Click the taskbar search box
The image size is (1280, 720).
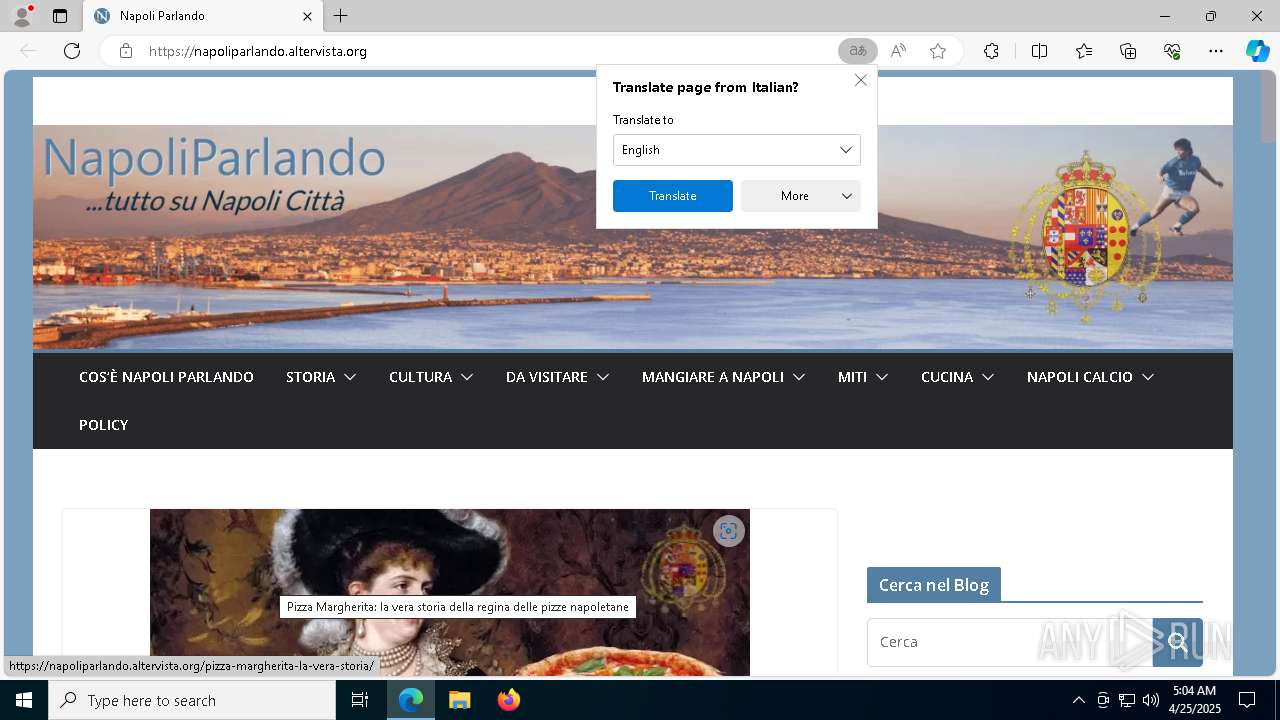click(192, 700)
